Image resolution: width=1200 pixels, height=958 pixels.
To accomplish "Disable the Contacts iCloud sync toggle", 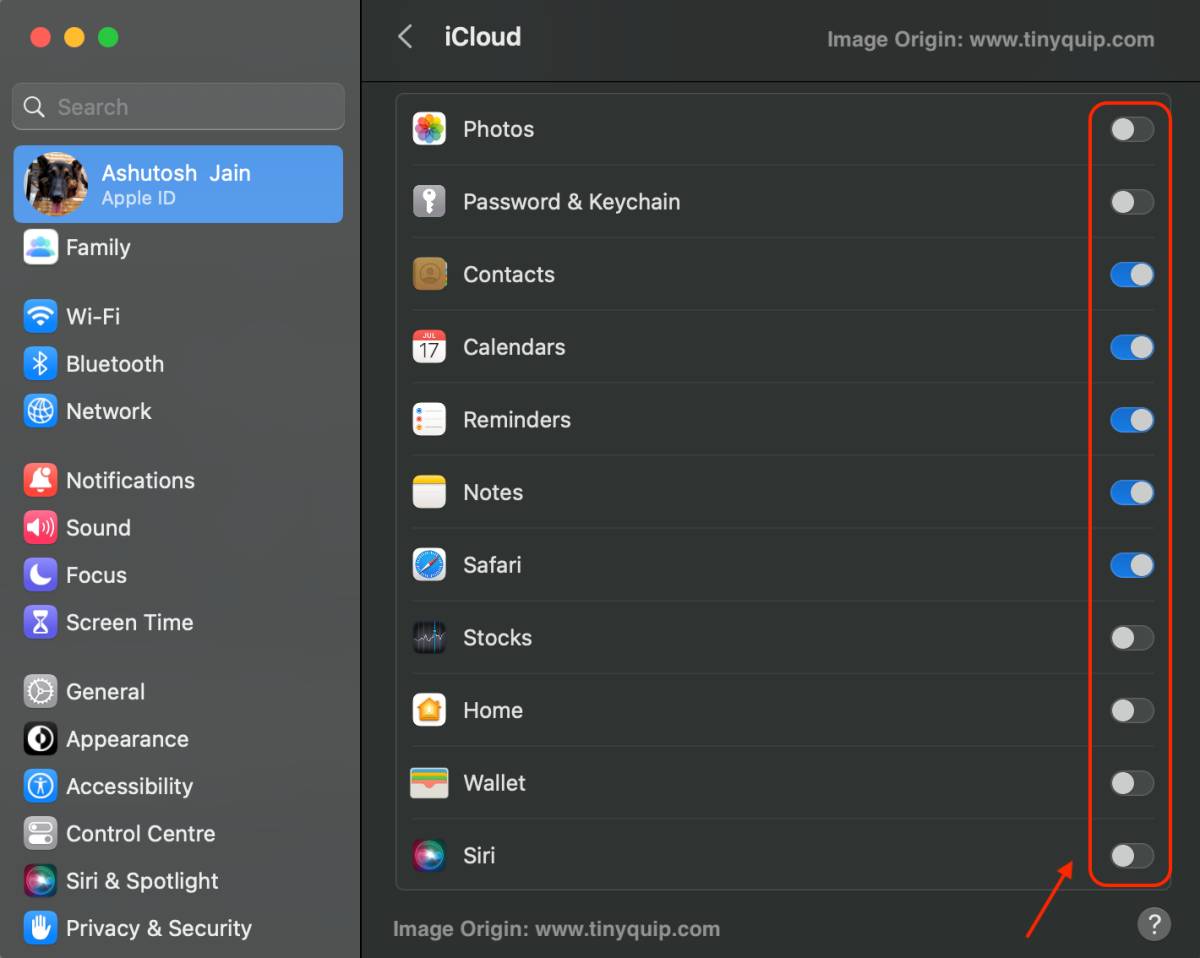I will 1131,275.
